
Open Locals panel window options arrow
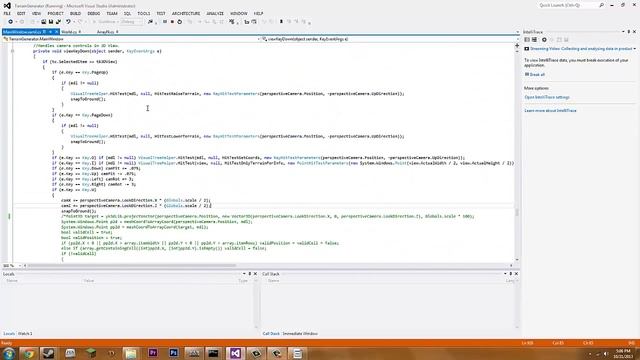[x=244, y=274]
